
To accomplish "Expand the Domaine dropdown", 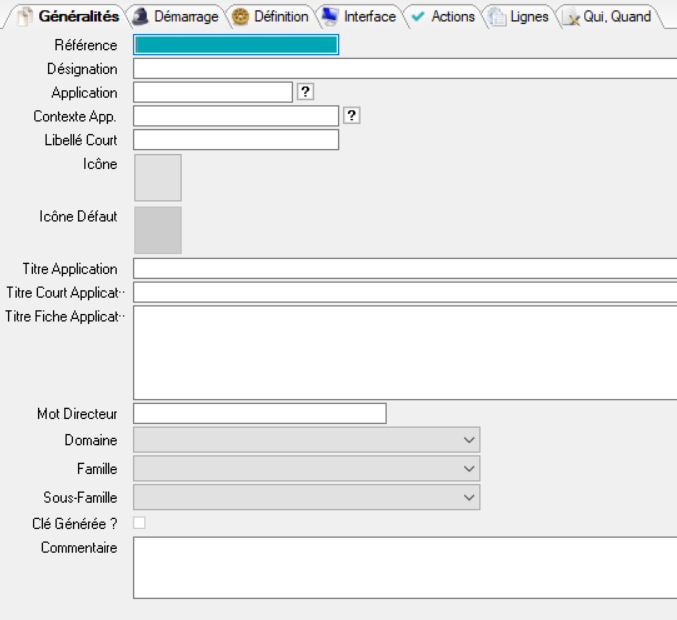I will [469, 440].
